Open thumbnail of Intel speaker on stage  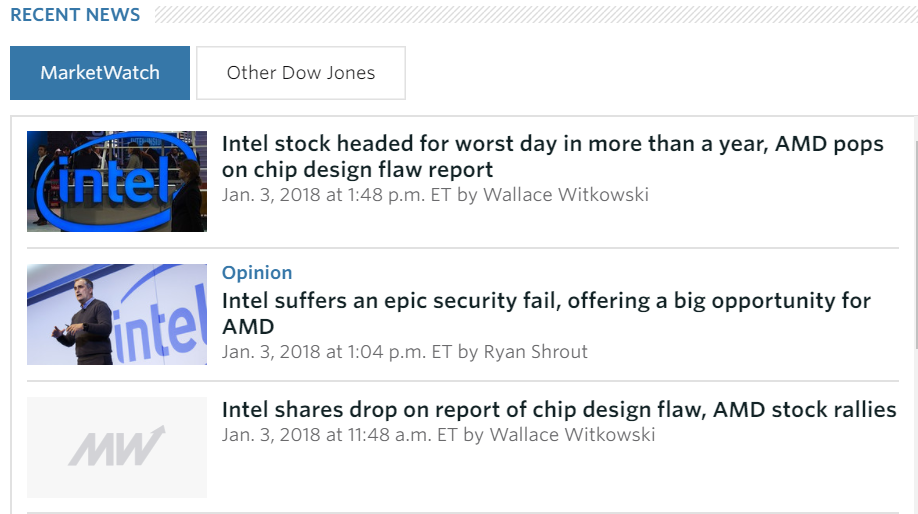pos(117,314)
